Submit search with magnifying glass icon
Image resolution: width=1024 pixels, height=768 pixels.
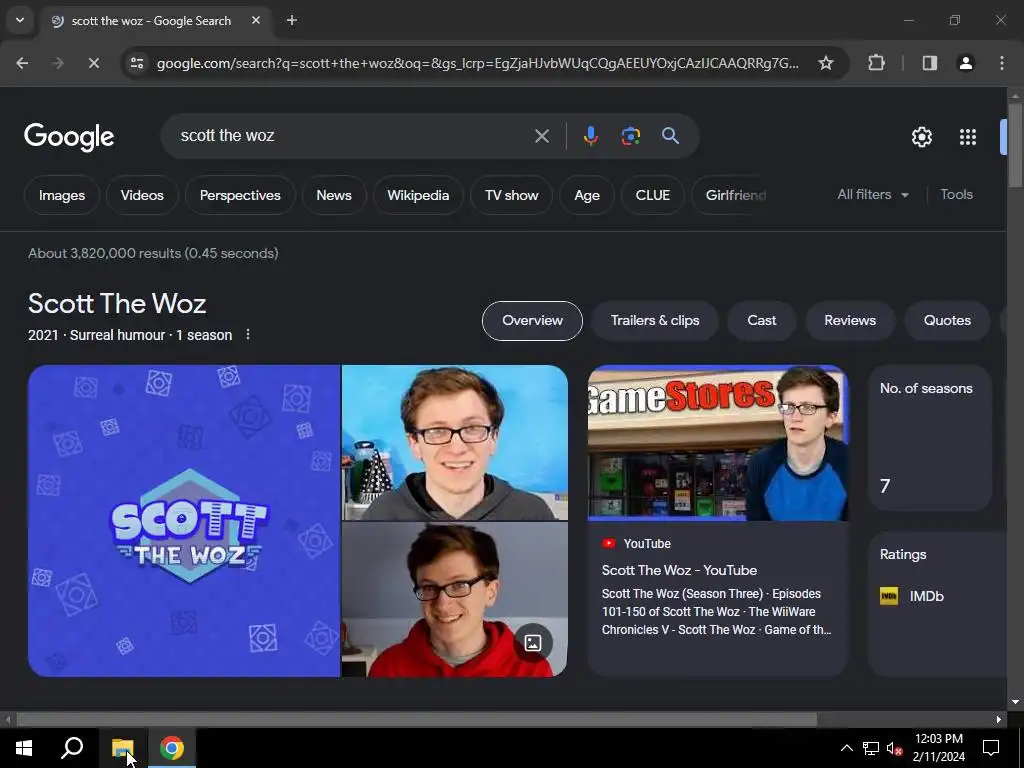tap(670, 136)
